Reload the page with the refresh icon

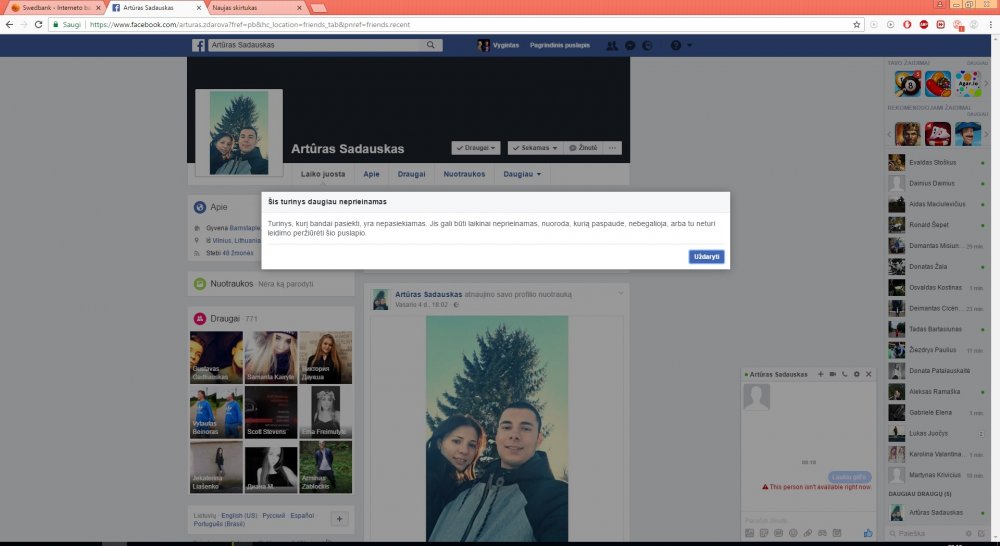tap(38, 24)
